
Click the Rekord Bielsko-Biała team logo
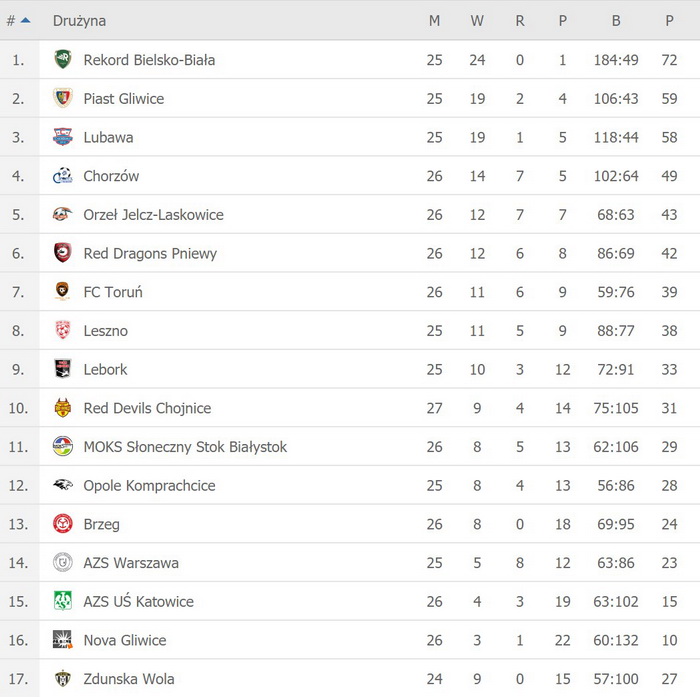tap(63, 60)
